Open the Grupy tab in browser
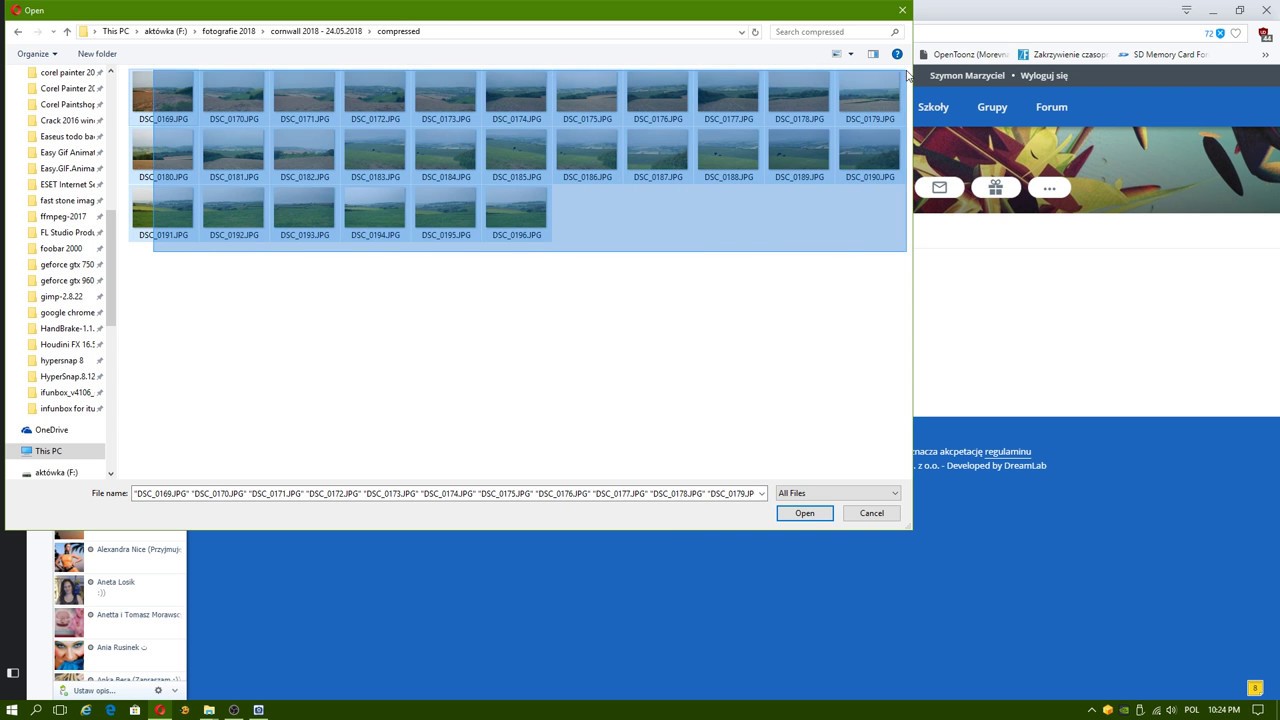Image resolution: width=1280 pixels, height=720 pixels. click(992, 107)
